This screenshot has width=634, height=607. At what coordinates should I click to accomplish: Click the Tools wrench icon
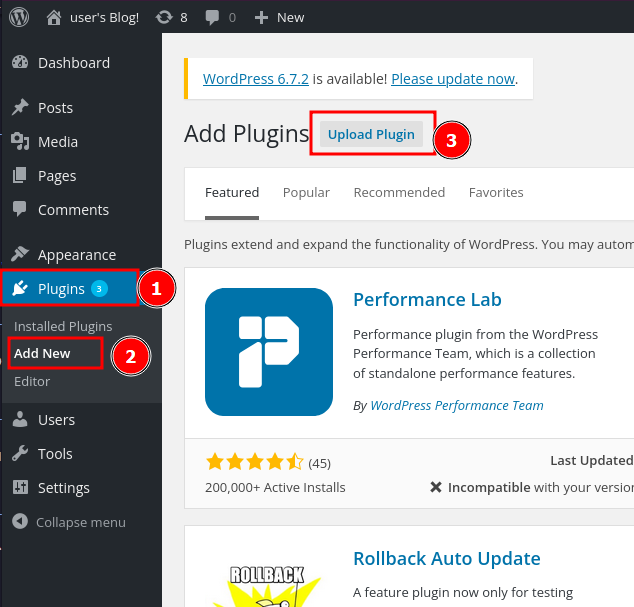(x=20, y=453)
